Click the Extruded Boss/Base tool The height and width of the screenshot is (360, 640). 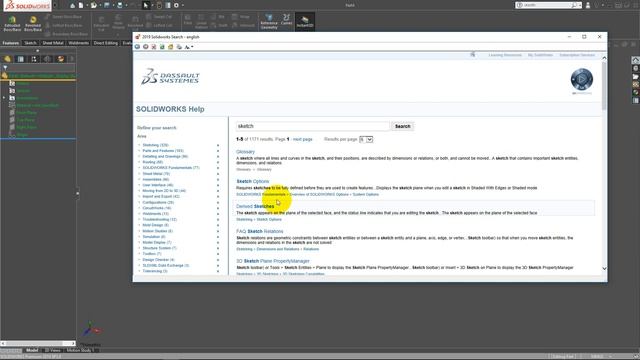pos(12,24)
